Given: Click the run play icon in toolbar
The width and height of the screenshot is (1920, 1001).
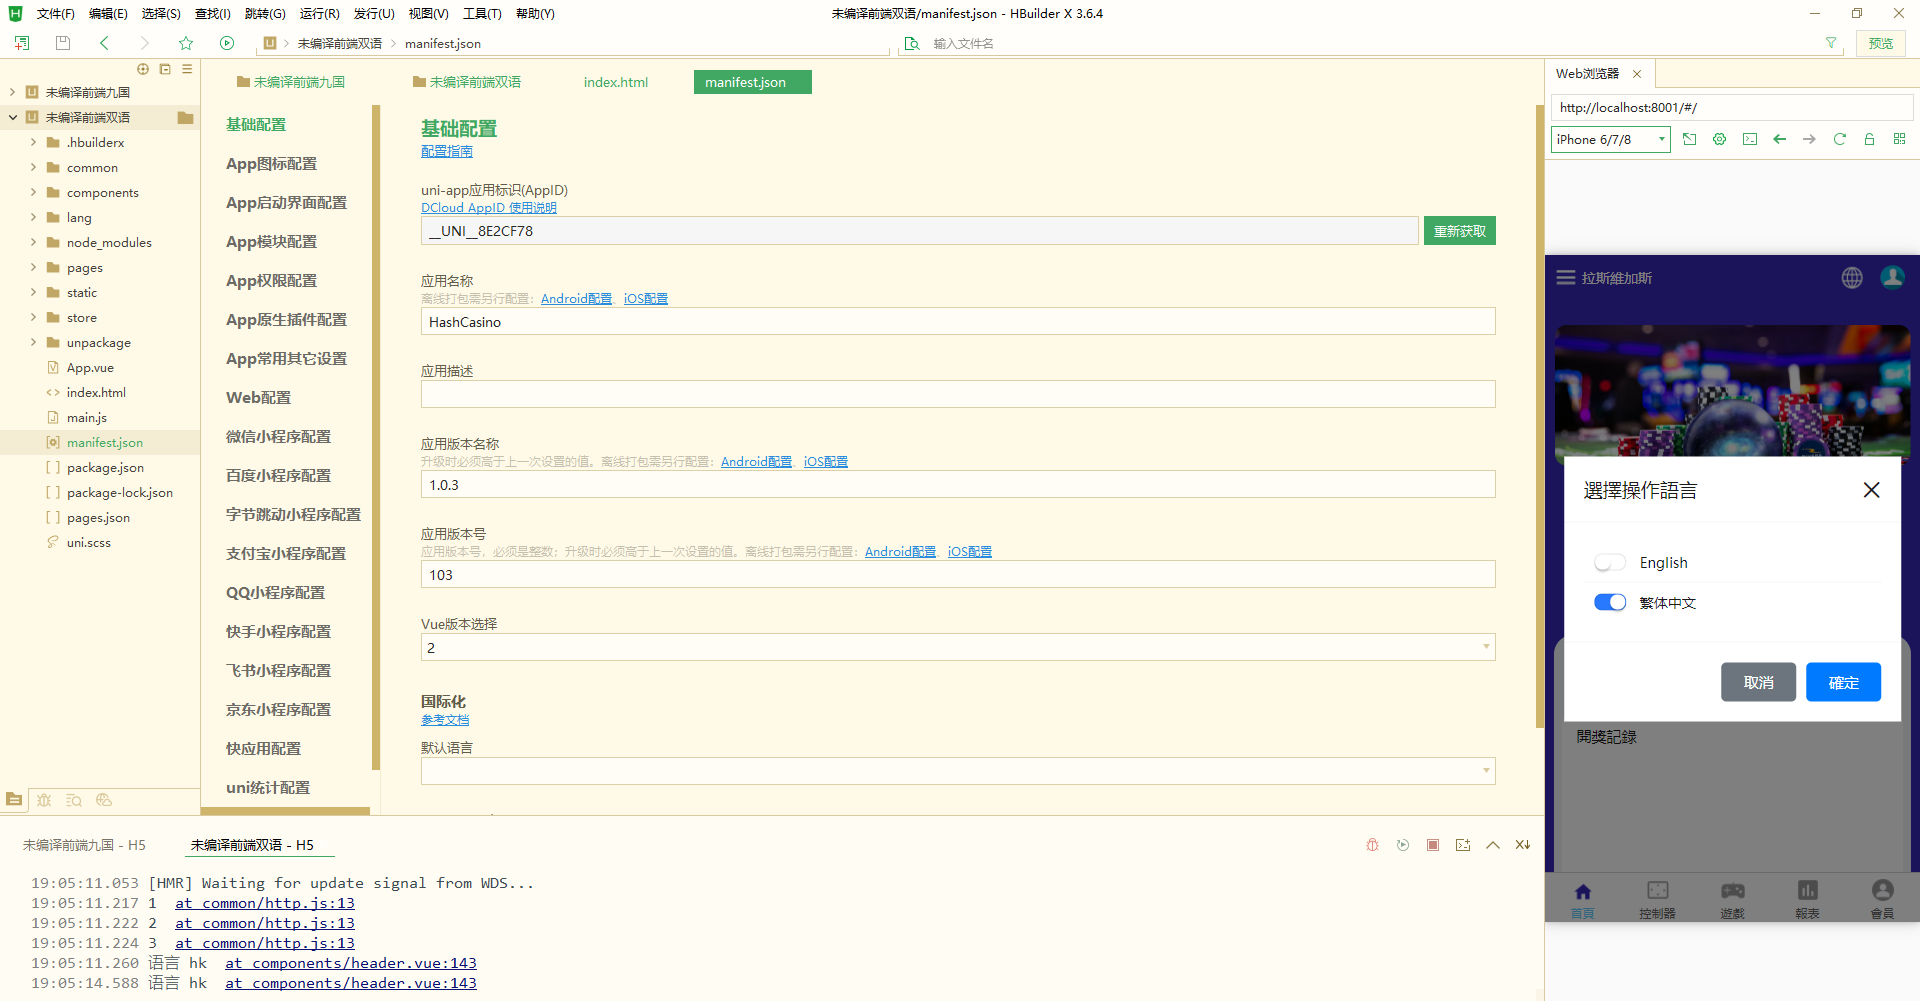Looking at the screenshot, I should point(227,43).
